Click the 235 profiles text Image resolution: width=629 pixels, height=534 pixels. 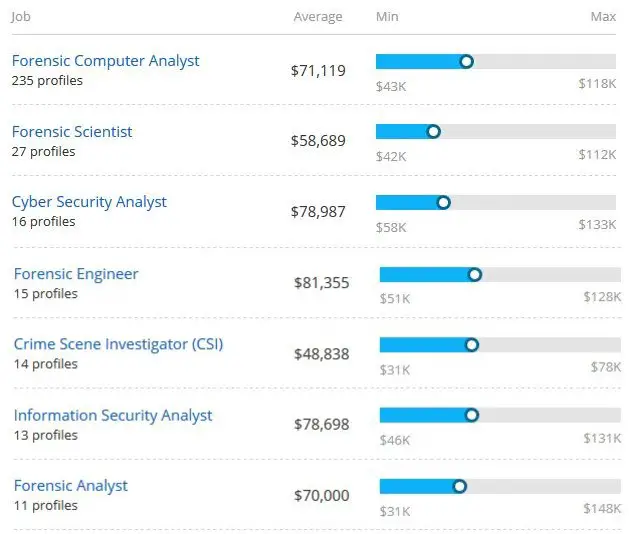coord(47,81)
